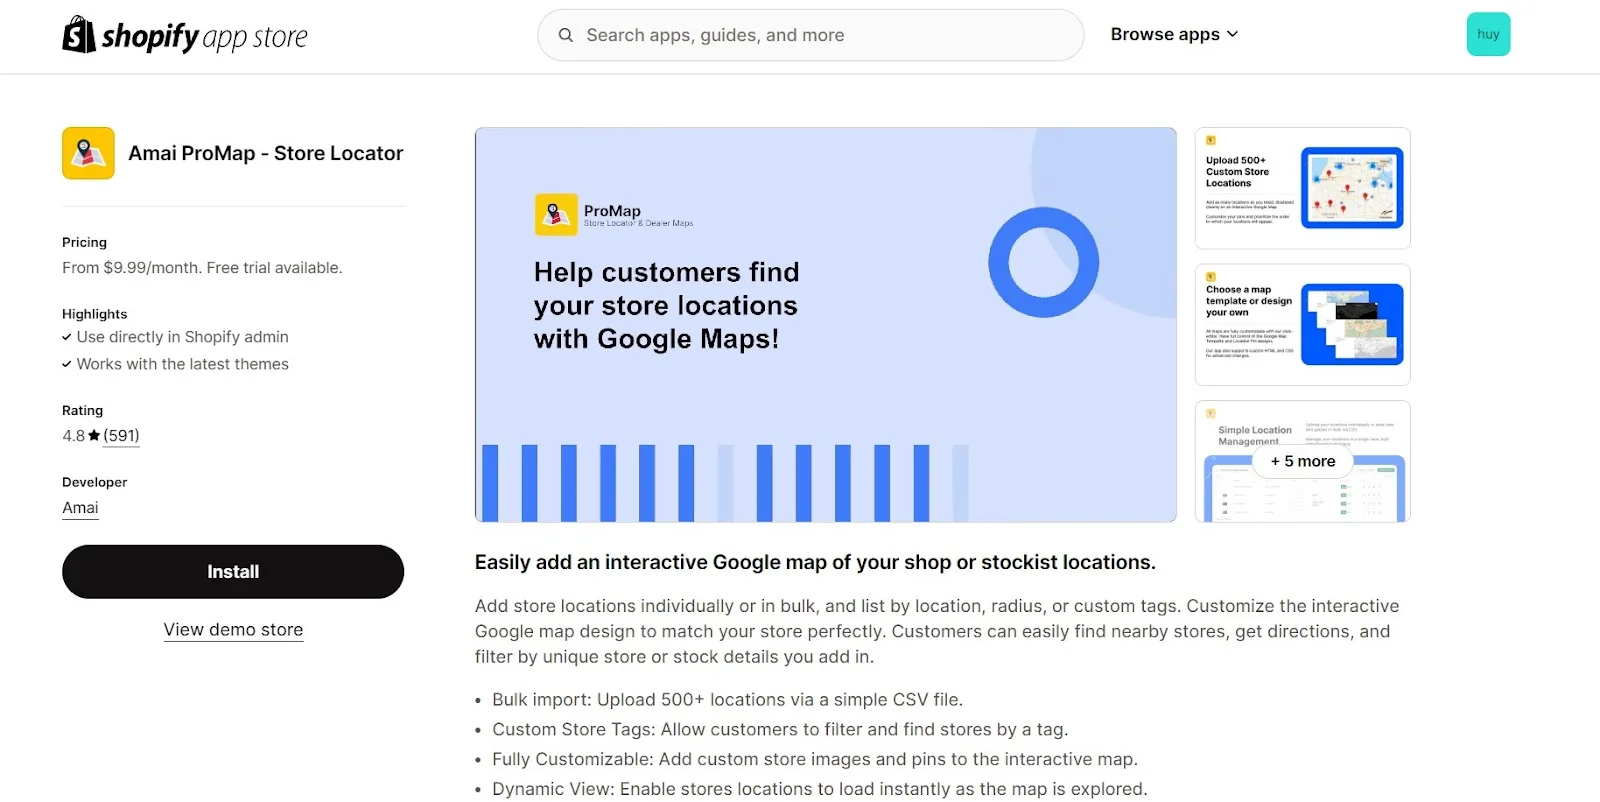This screenshot has height=802, width=1600.
Task: Click the 'Bulk import: Upload 500+ locations' bullet
Action: coord(727,700)
